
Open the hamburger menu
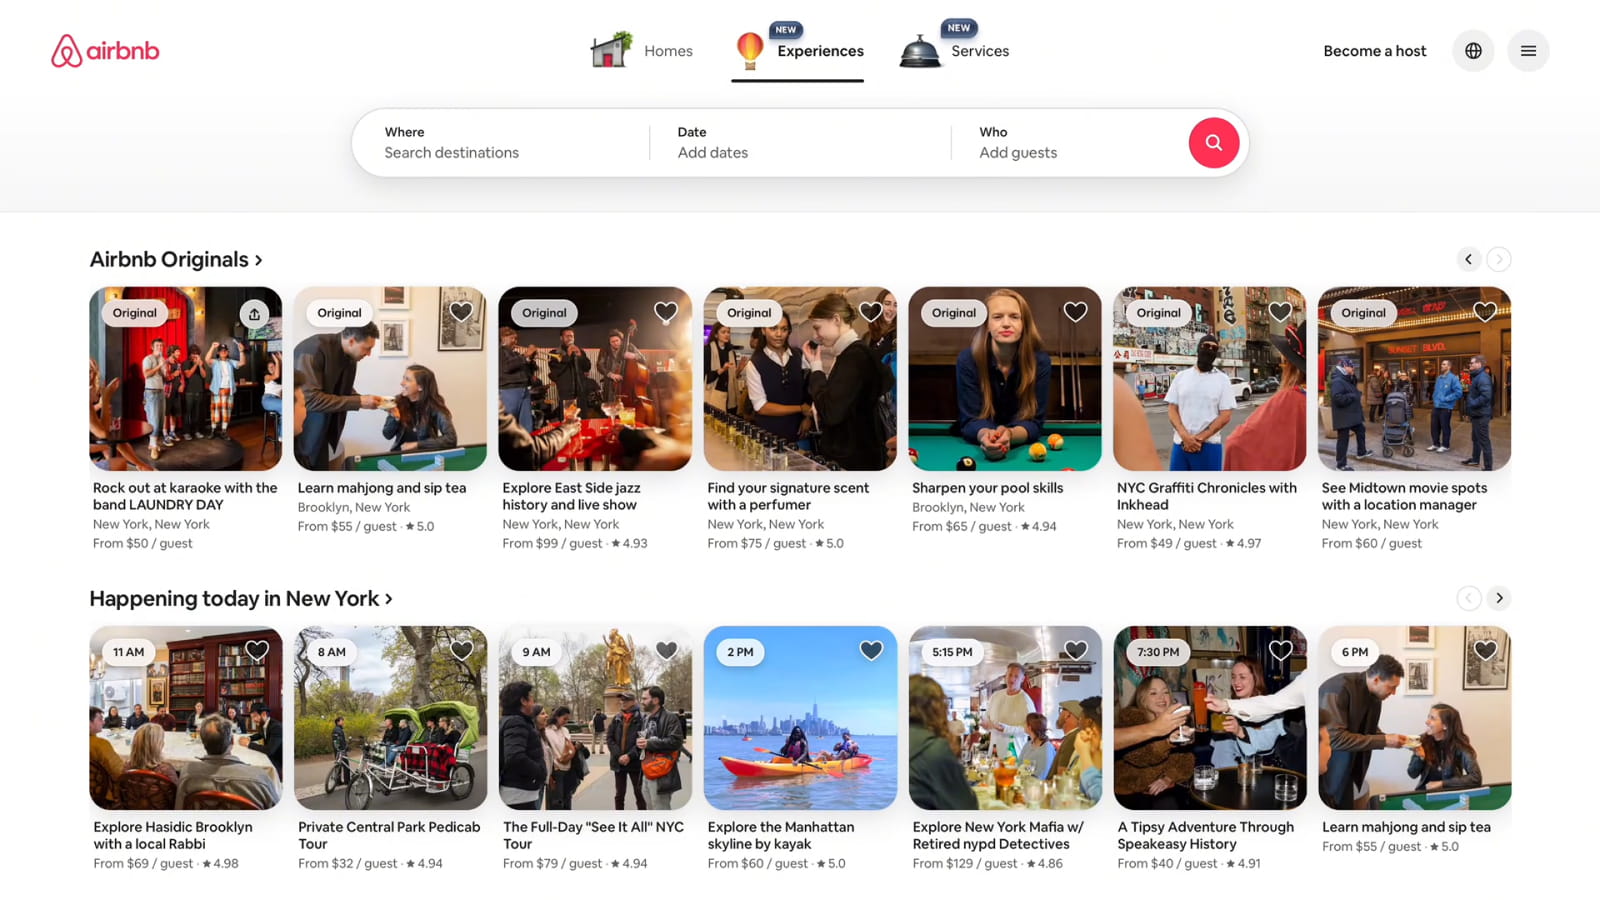(x=1528, y=50)
